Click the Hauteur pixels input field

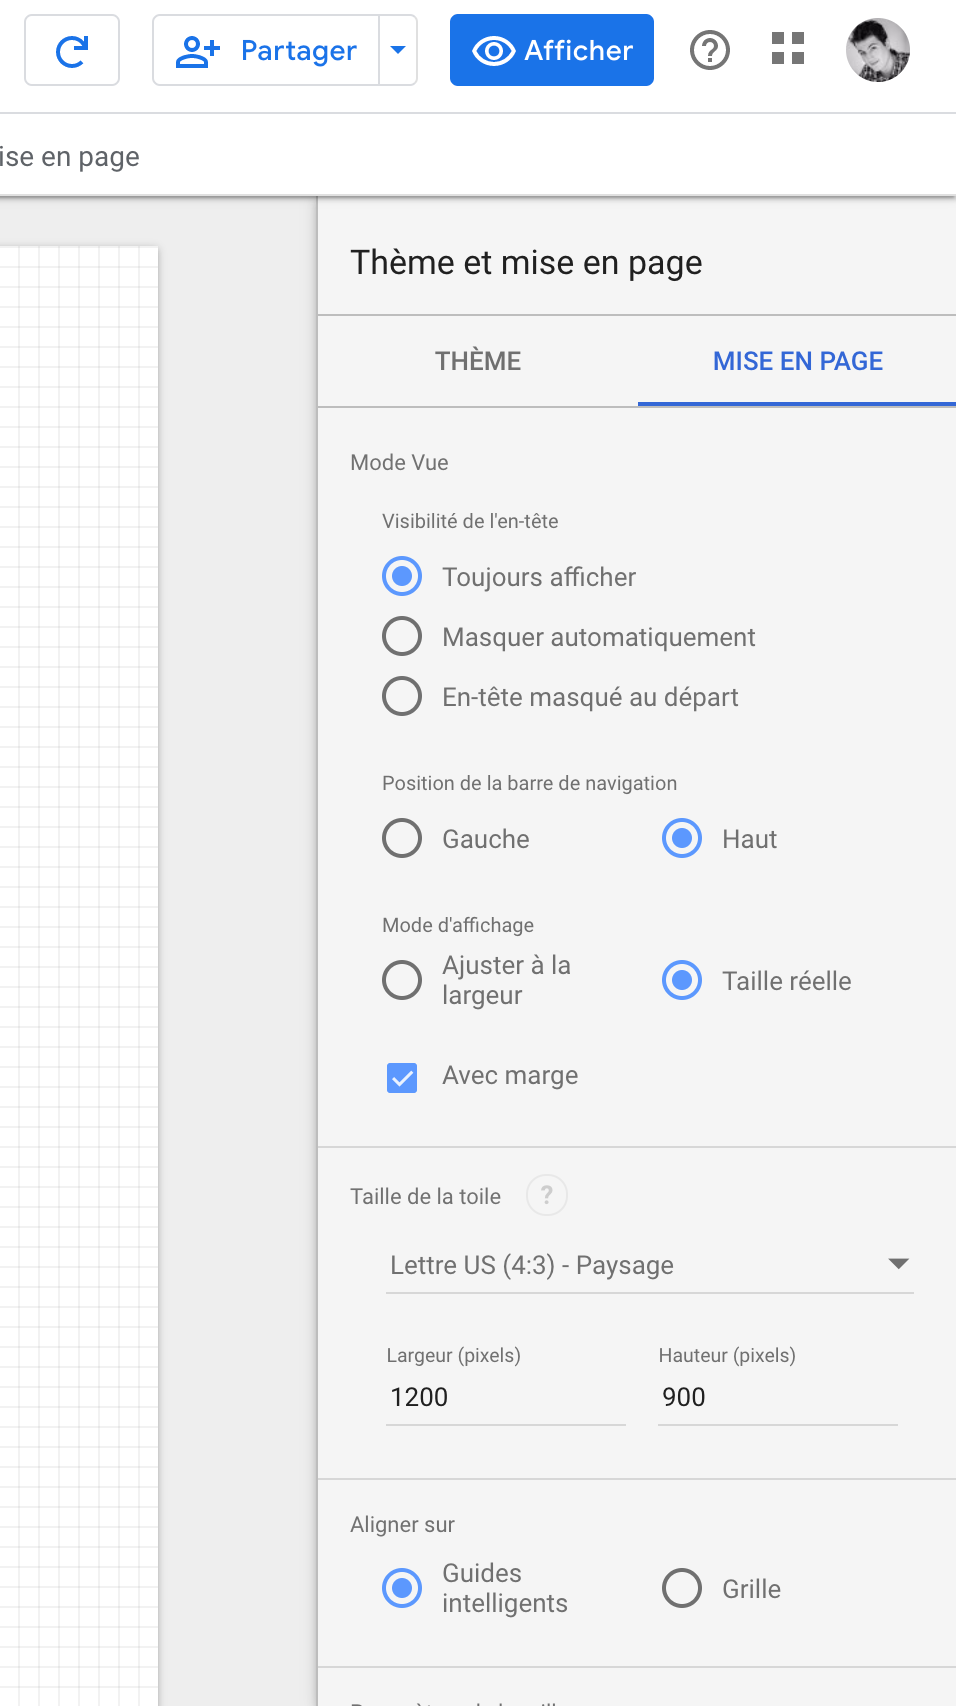click(x=777, y=1397)
